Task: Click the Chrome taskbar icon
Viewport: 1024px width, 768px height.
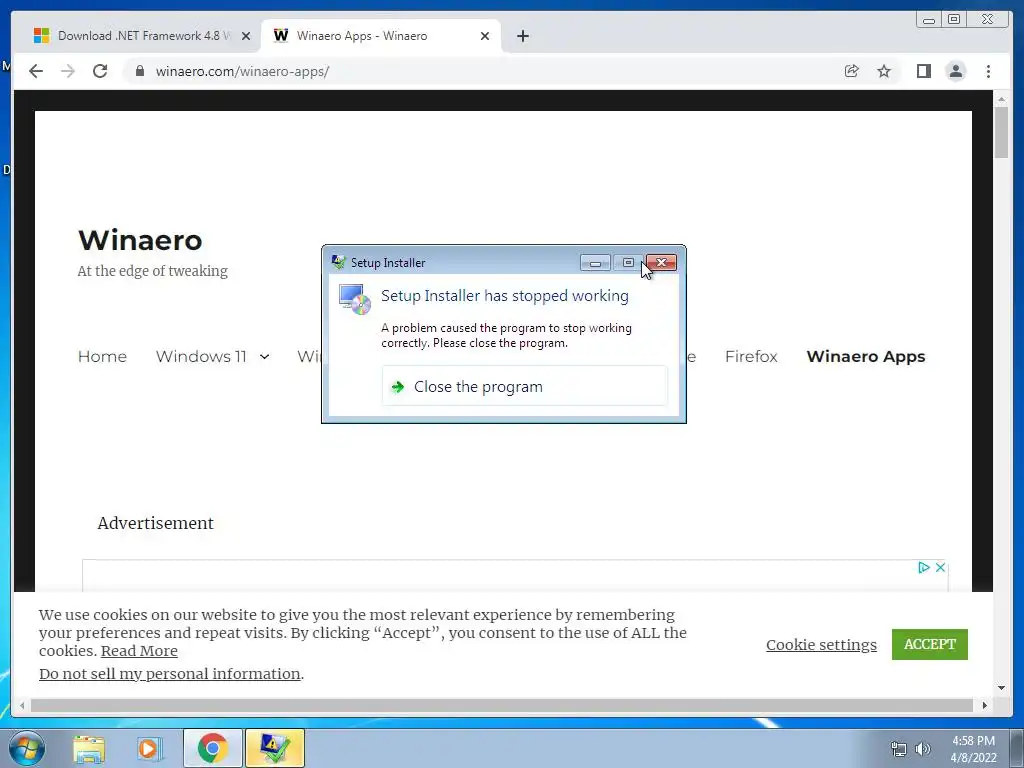Action: pos(213,748)
